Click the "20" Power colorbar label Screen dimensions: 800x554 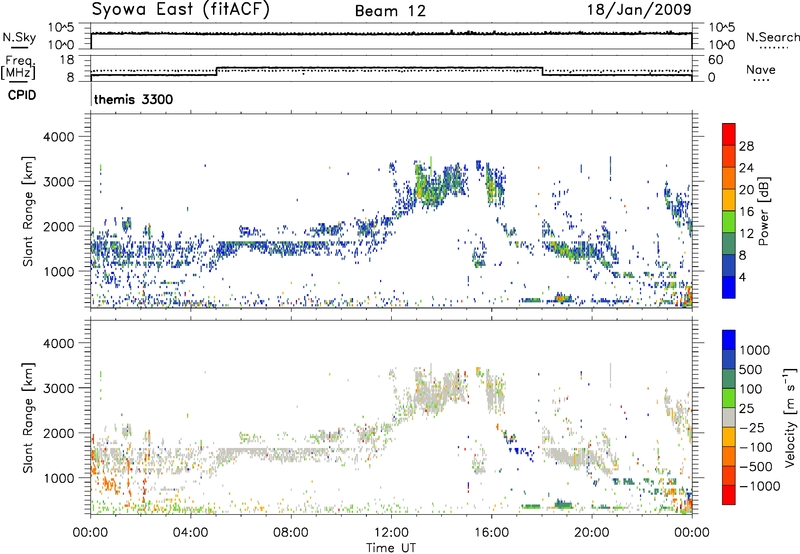tap(746, 190)
